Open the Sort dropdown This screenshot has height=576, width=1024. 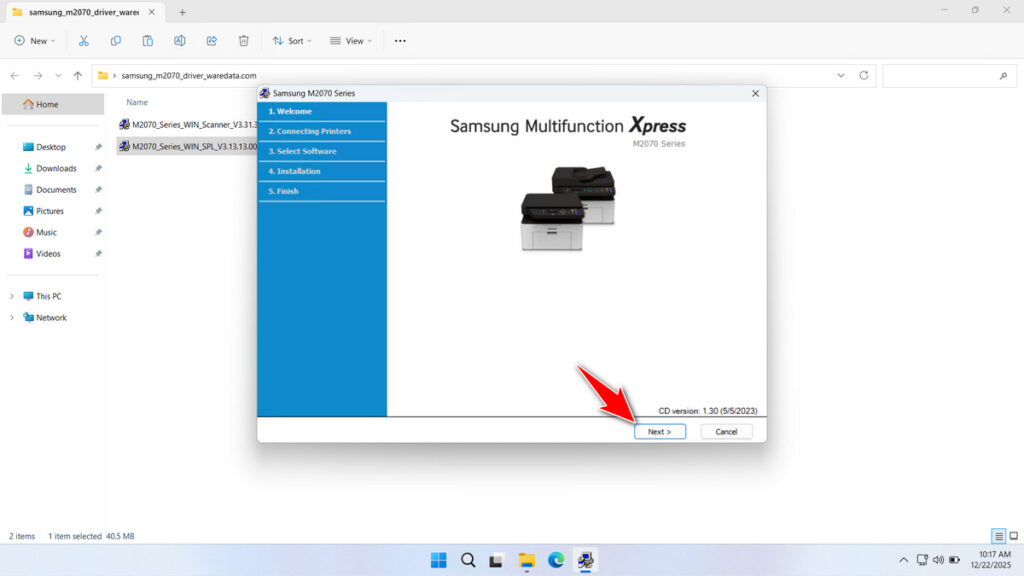pyautogui.click(x=291, y=40)
